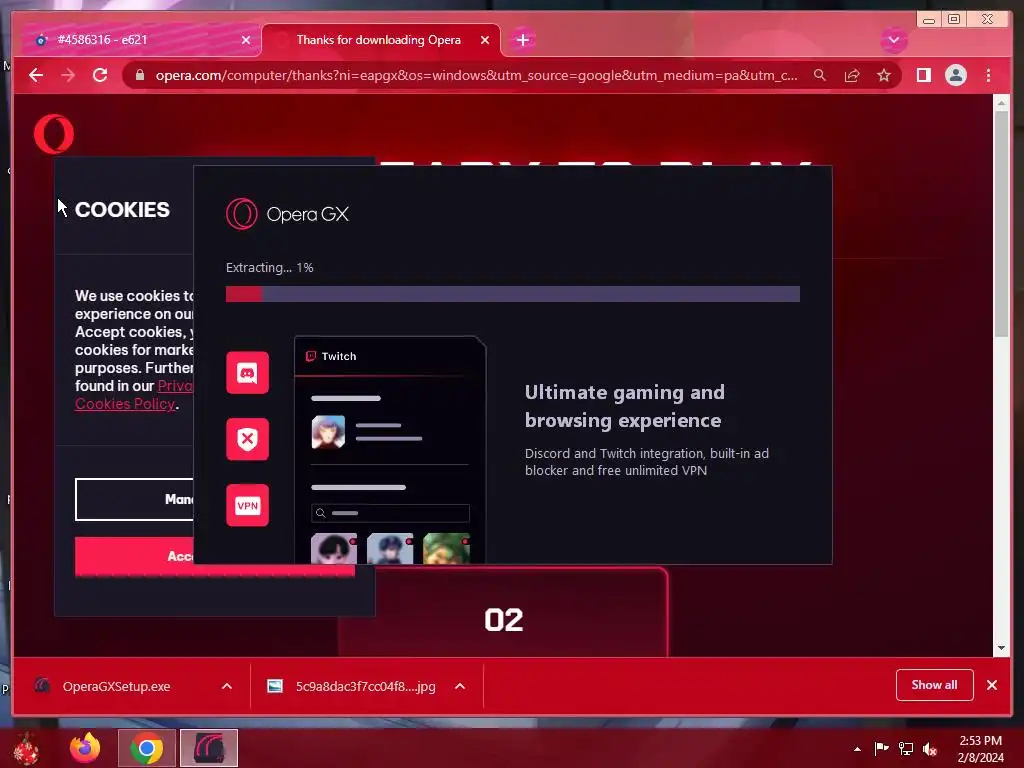Open the OperaGXSetup.exe download item
Viewport: 1024px width, 768px height.
116,686
